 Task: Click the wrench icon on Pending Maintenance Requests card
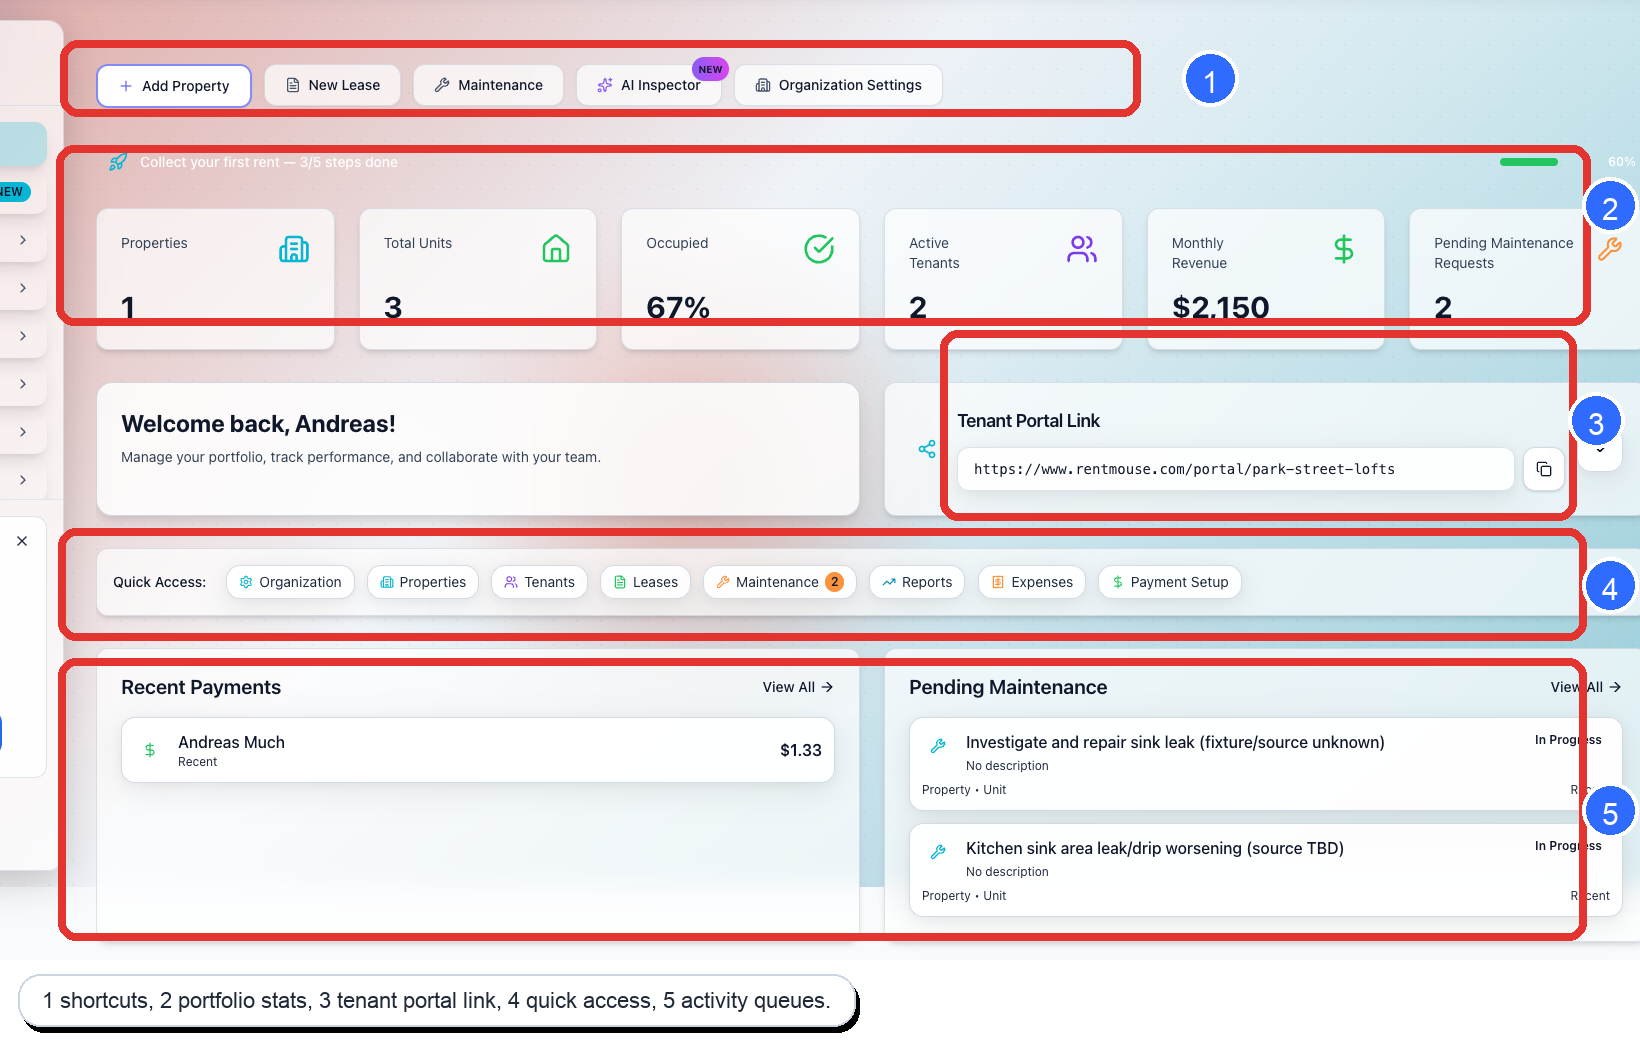click(1611, 250)
